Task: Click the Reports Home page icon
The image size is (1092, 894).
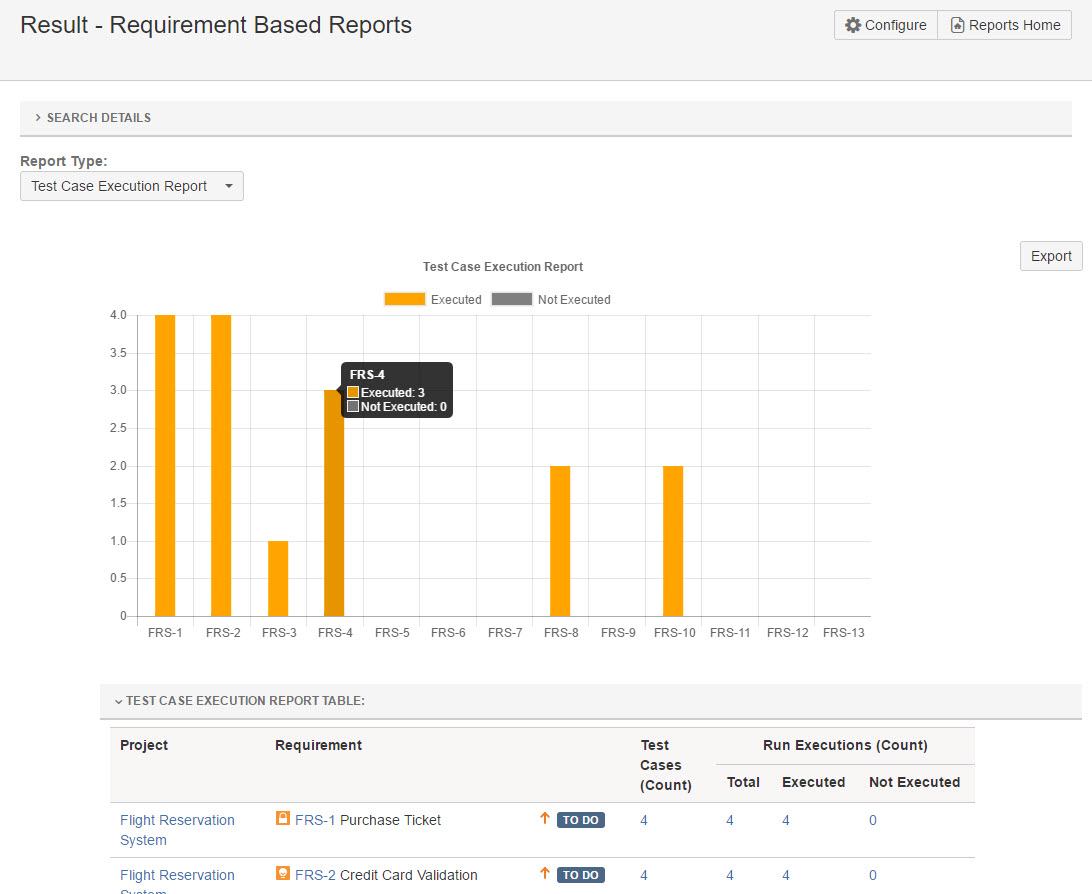Action: 957,25
